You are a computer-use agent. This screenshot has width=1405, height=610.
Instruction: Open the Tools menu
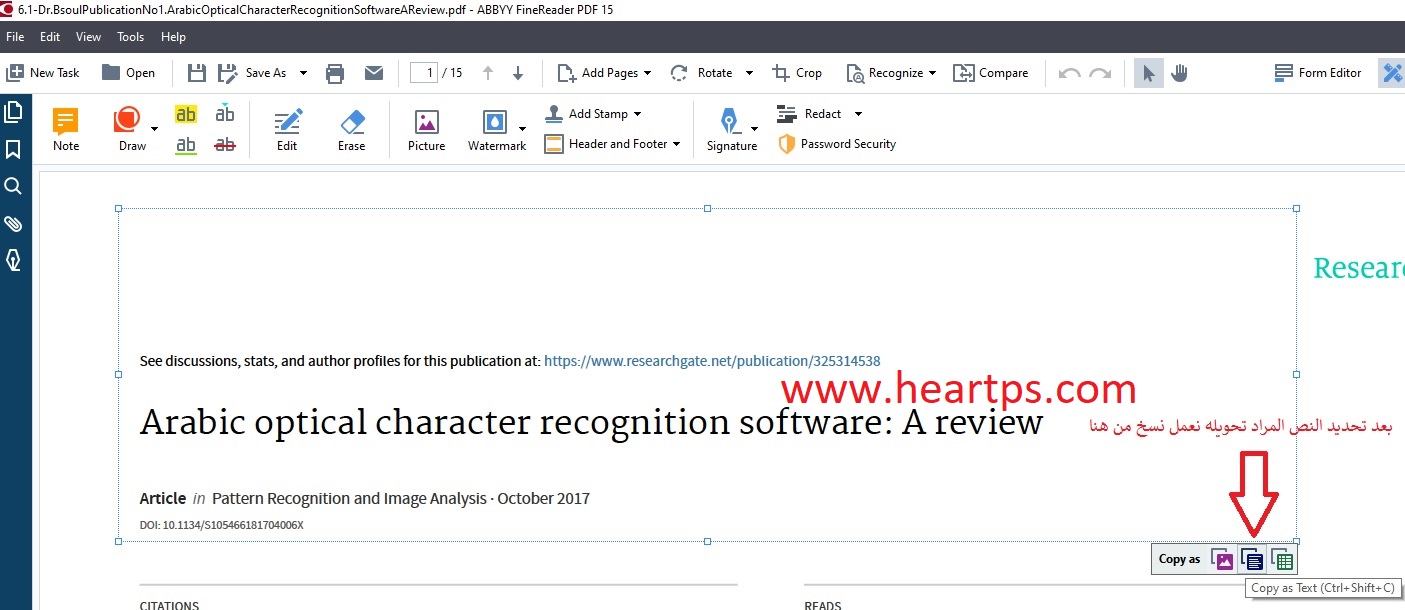point(131,37)
